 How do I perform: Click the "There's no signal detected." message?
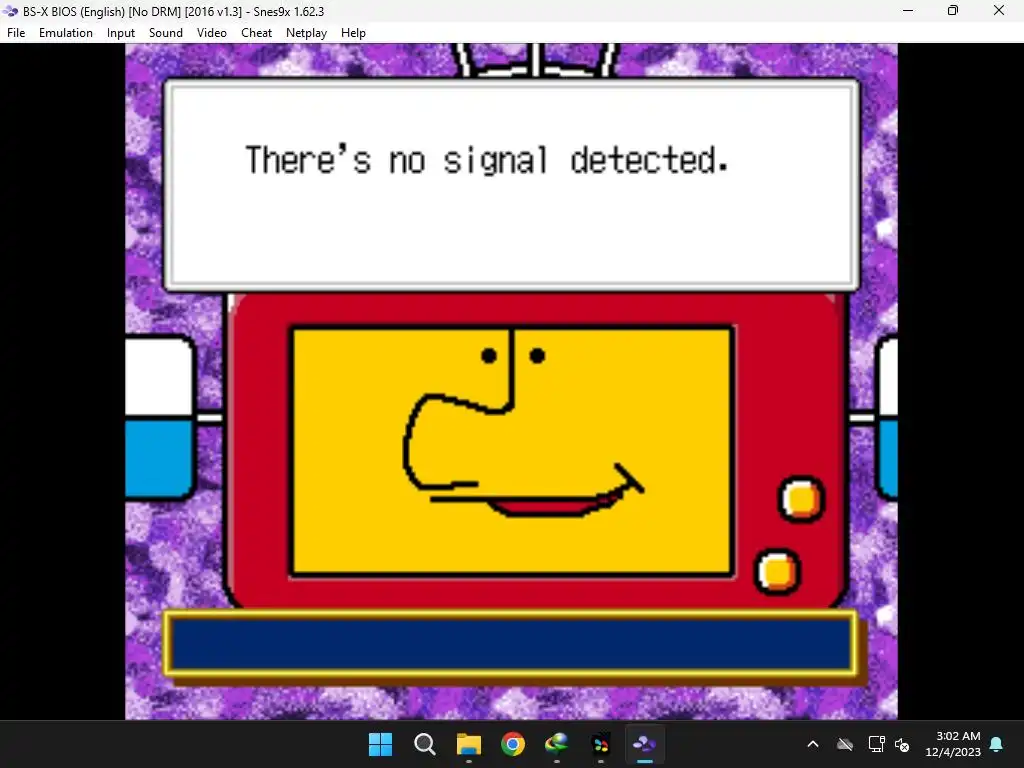(x=487, y=161)
